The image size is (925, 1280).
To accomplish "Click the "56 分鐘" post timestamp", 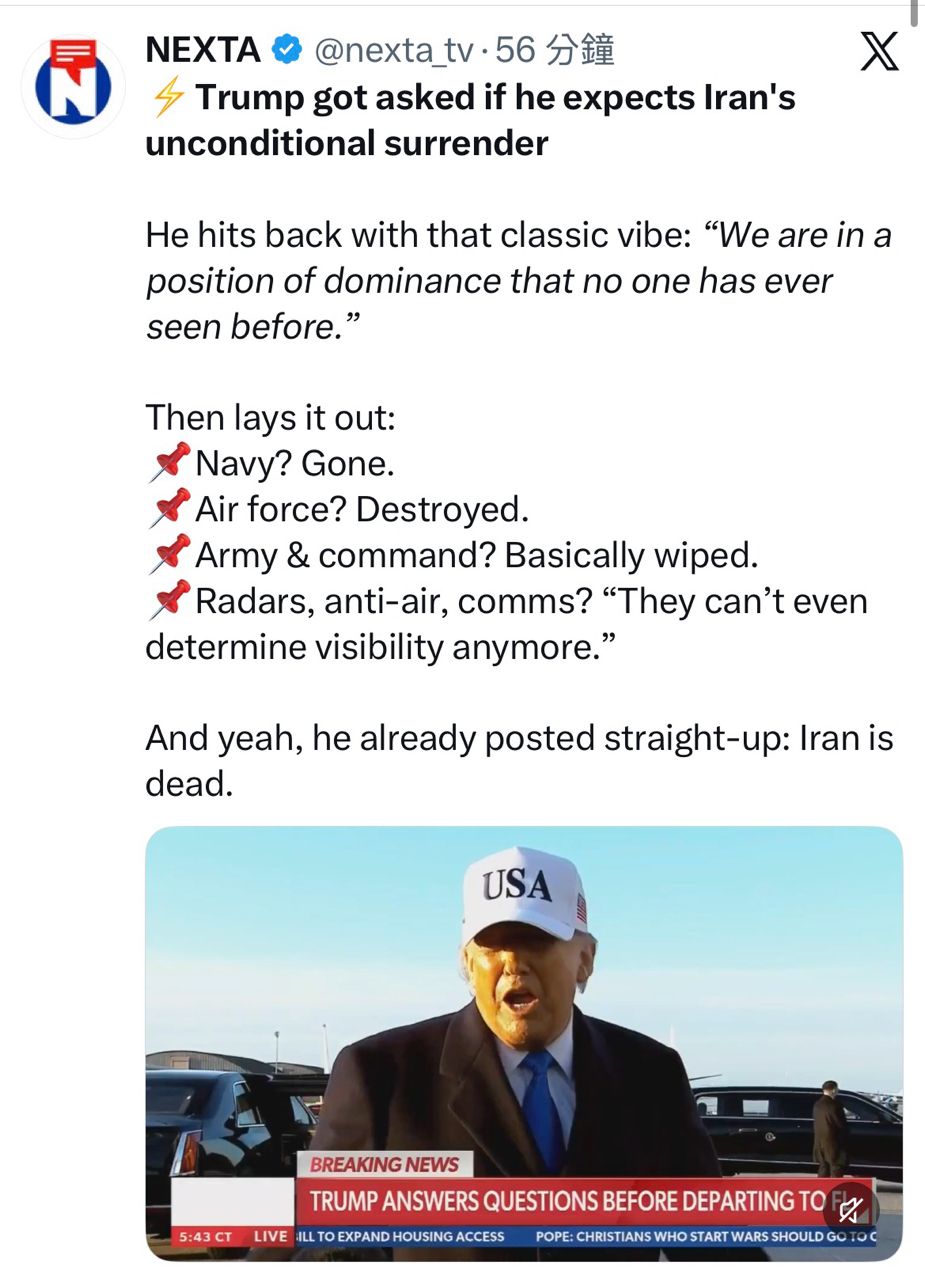I will click(x=556, y=50).
